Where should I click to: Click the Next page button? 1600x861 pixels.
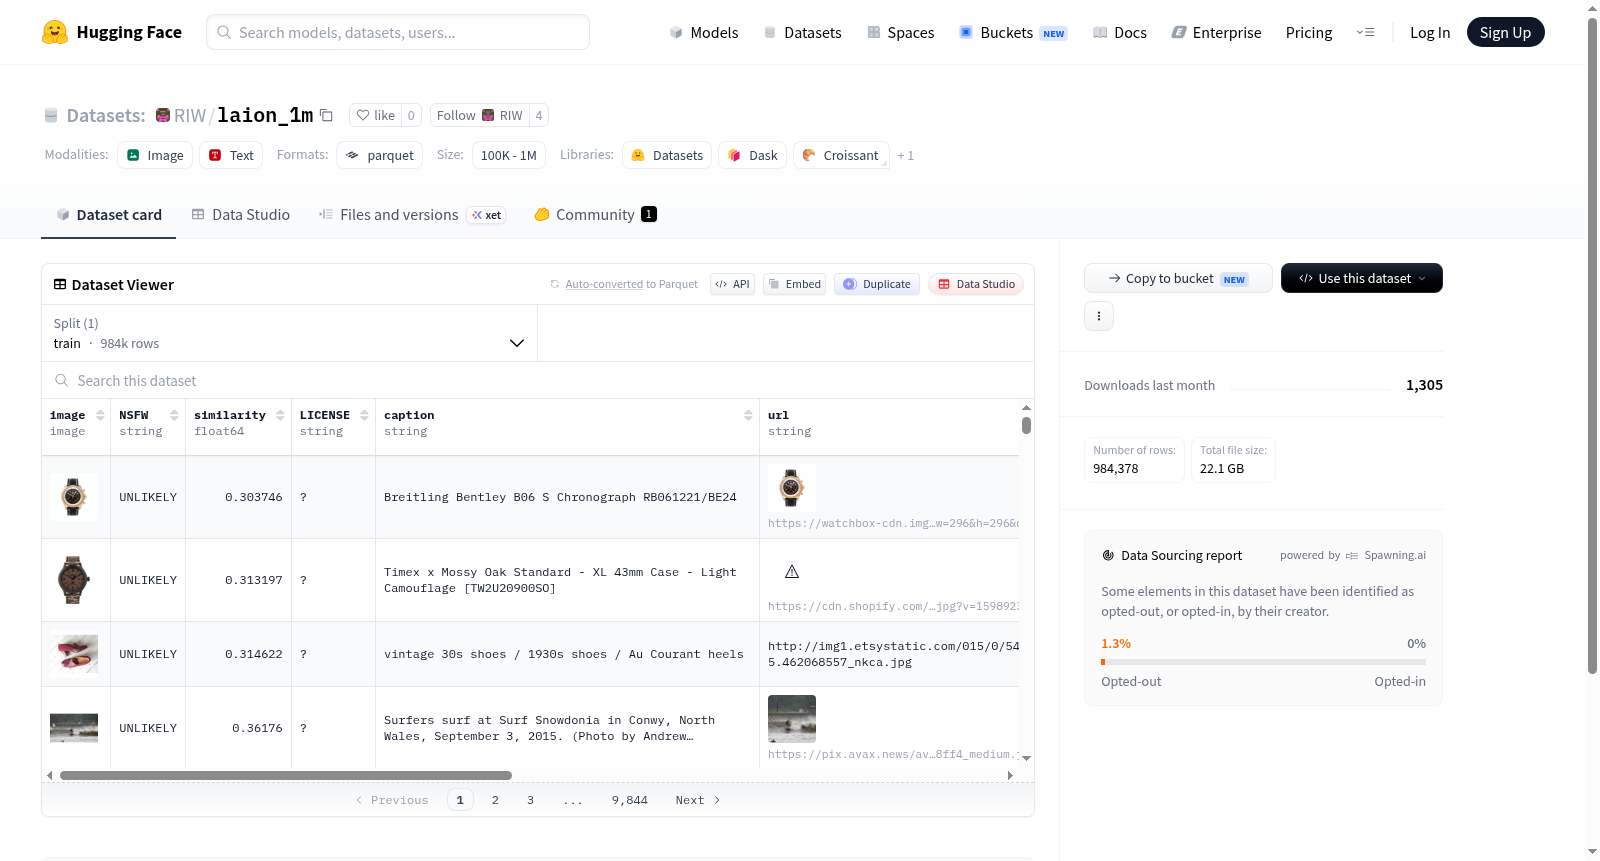pos(698,800)
